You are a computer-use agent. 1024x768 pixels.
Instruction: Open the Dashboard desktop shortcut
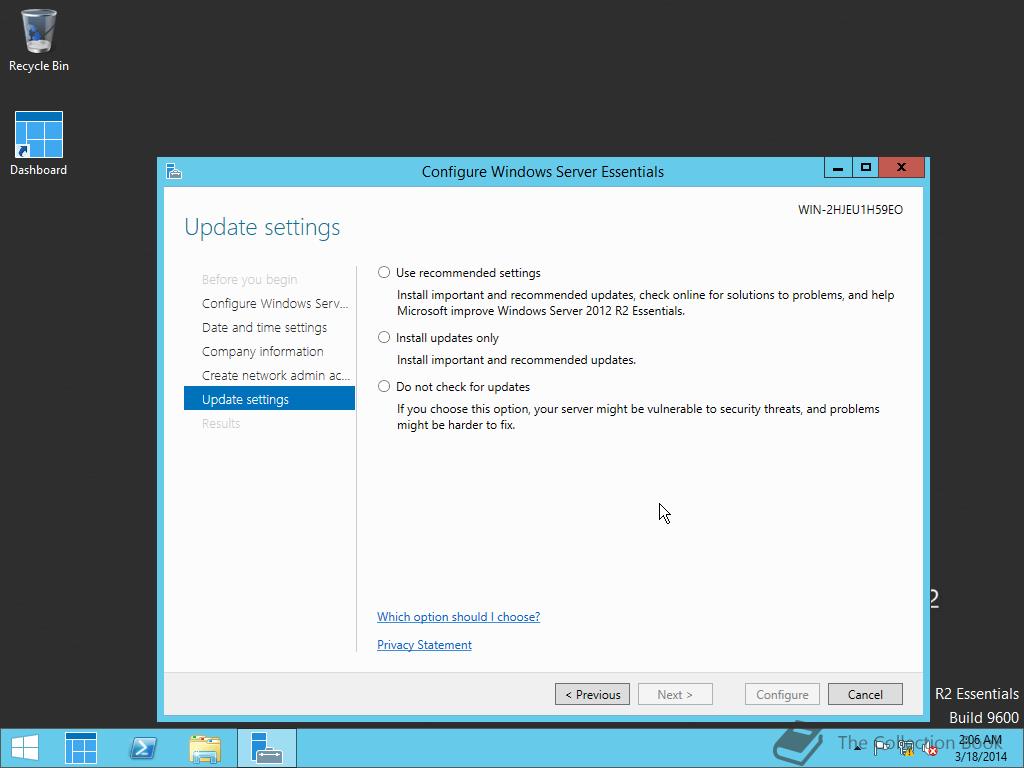[x=39, y=144]
